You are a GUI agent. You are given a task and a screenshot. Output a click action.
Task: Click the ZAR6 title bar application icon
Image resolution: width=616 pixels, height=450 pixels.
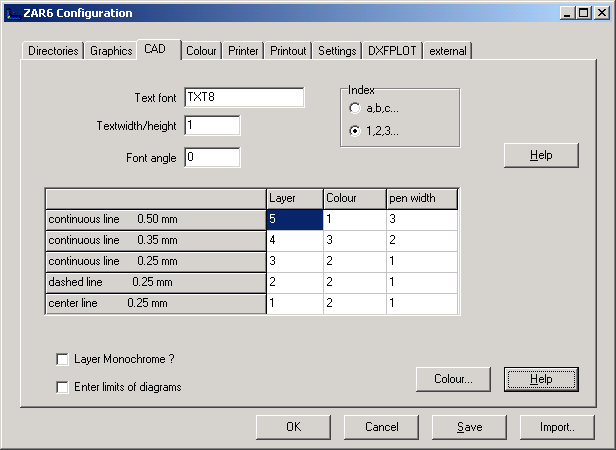click(x=11, y=13)
